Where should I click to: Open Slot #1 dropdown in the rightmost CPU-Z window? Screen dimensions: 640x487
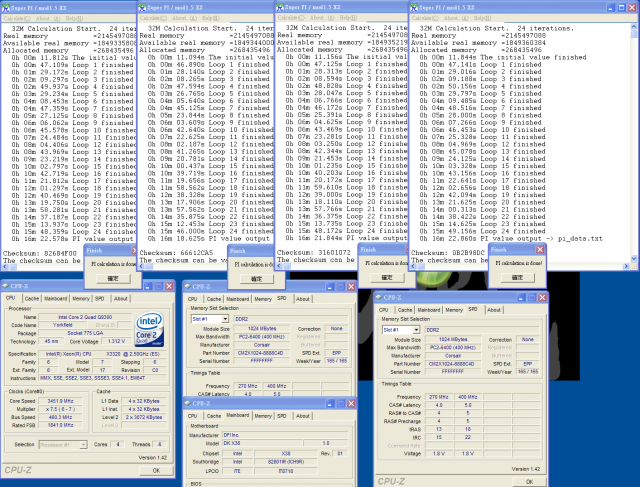pos(416,330)
